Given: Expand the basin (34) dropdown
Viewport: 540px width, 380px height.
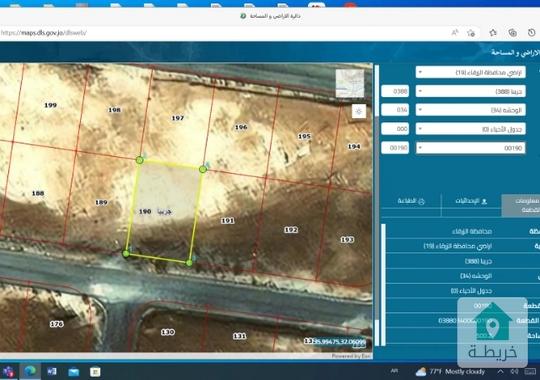Looking at the screenshot, I should [x=470, y=110].
